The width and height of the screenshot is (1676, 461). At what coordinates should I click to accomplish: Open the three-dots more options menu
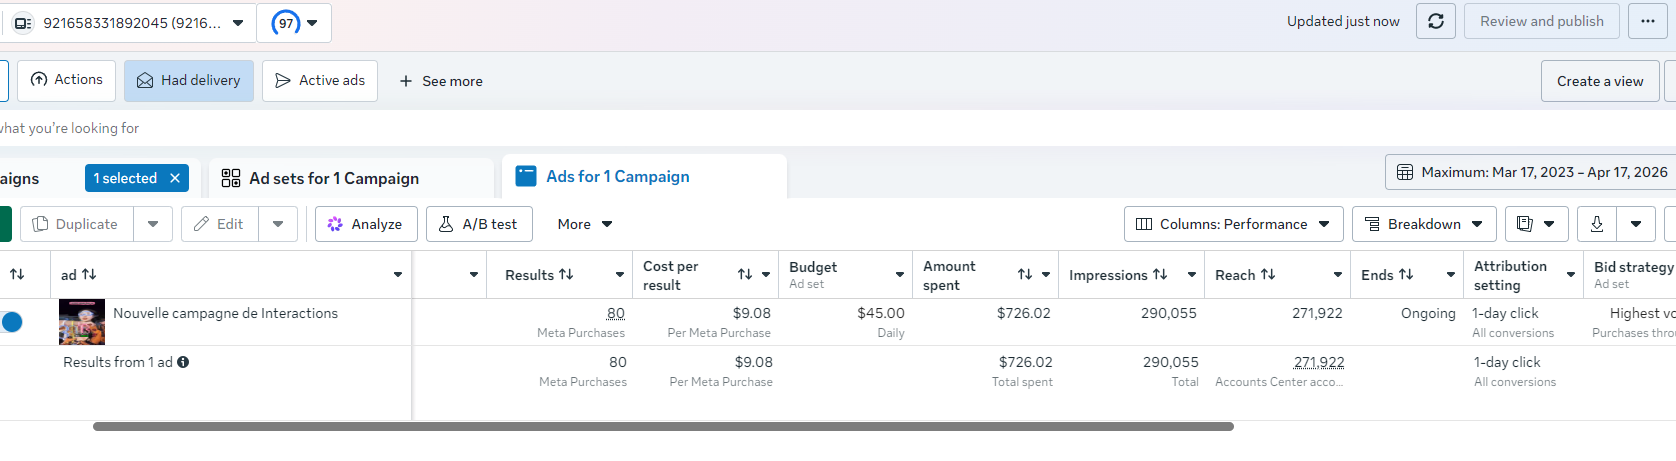[1647, 21]
